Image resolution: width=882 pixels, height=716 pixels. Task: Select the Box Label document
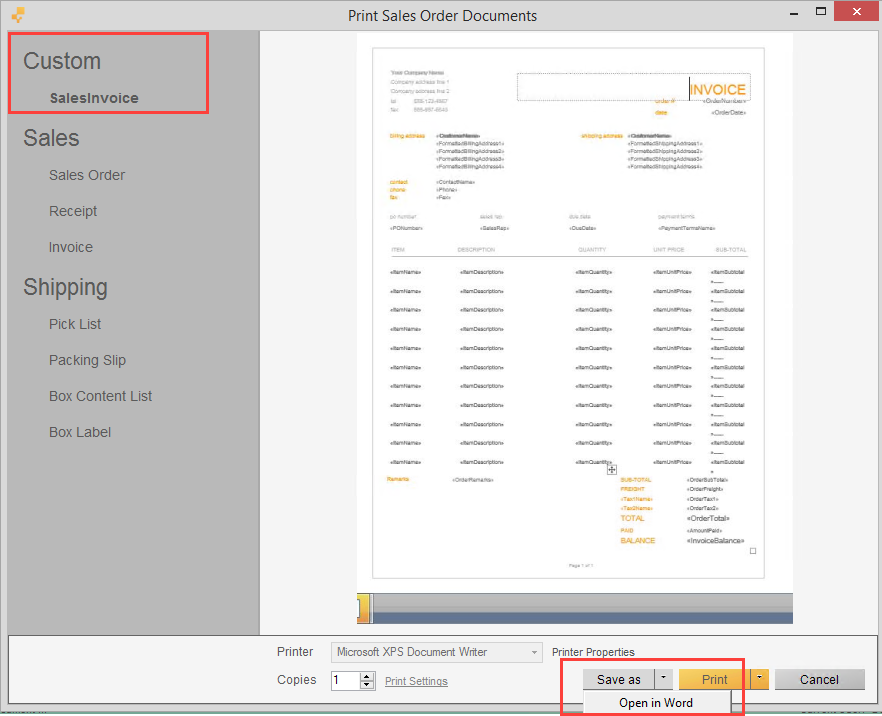click(80, 432)
